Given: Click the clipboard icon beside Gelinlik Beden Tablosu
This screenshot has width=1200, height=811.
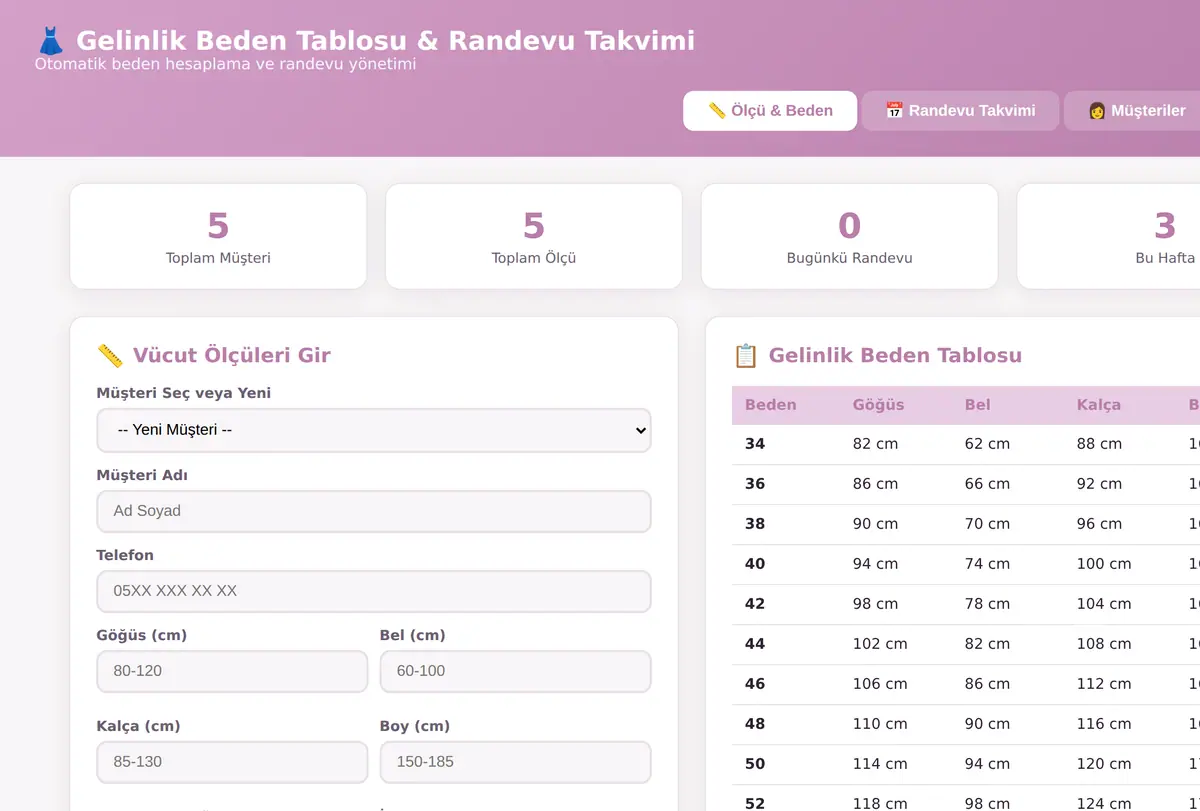Looking at the screenshot, I should click(746, 355).
